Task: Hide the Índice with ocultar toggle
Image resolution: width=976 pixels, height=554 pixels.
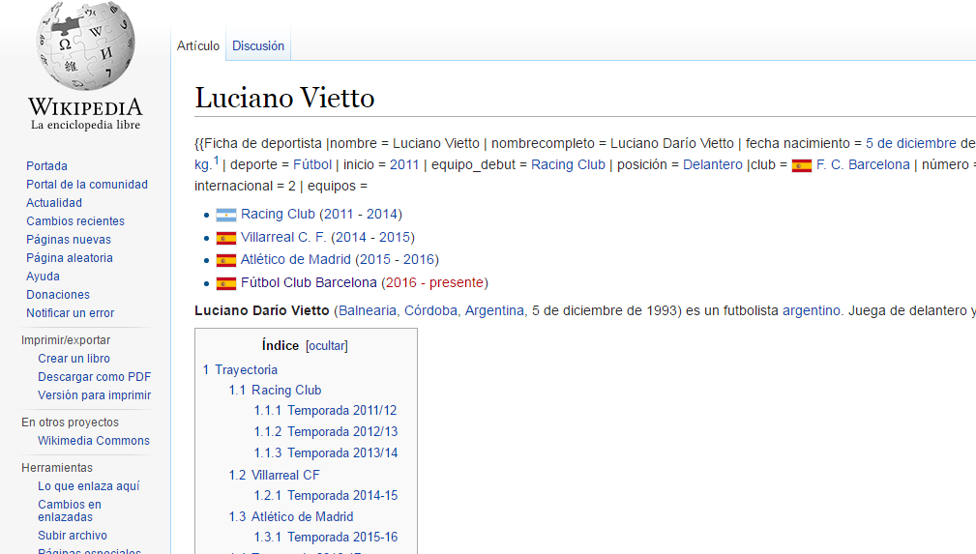Action: click(327, 345)
